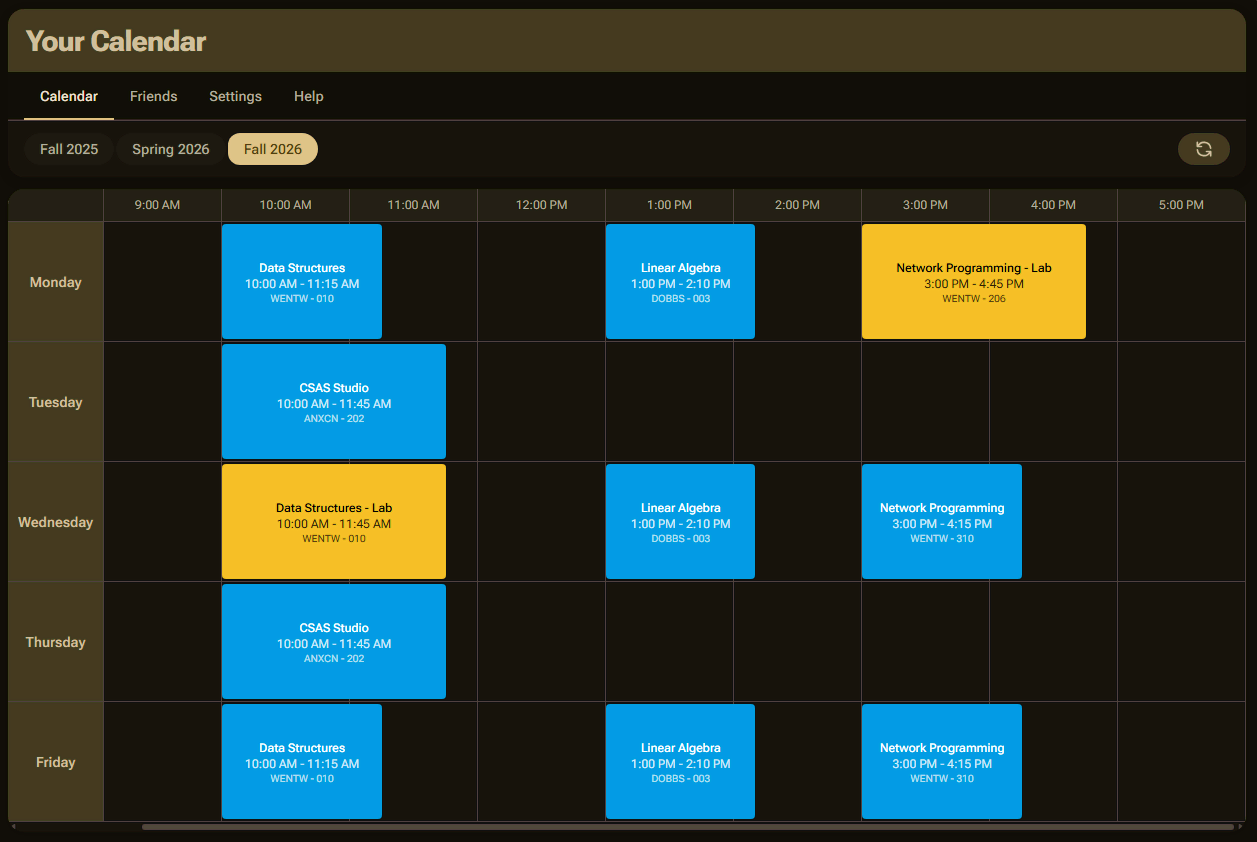
Task: Click the 3:00 PM column header
Action: pos(926,205)
